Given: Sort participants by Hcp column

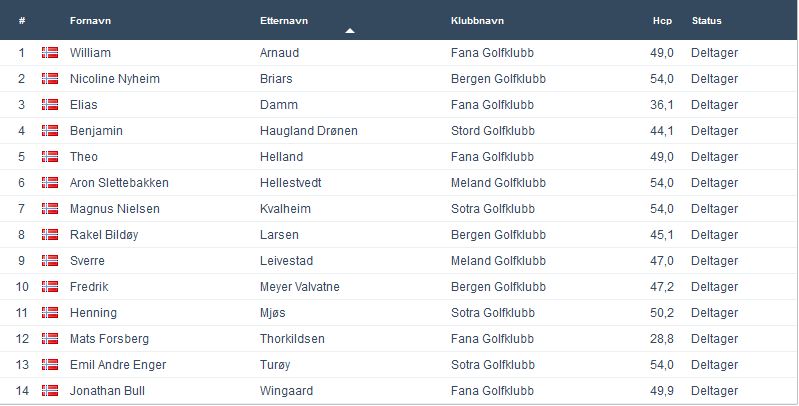Looking at the screenshot, I should [661, 21].
